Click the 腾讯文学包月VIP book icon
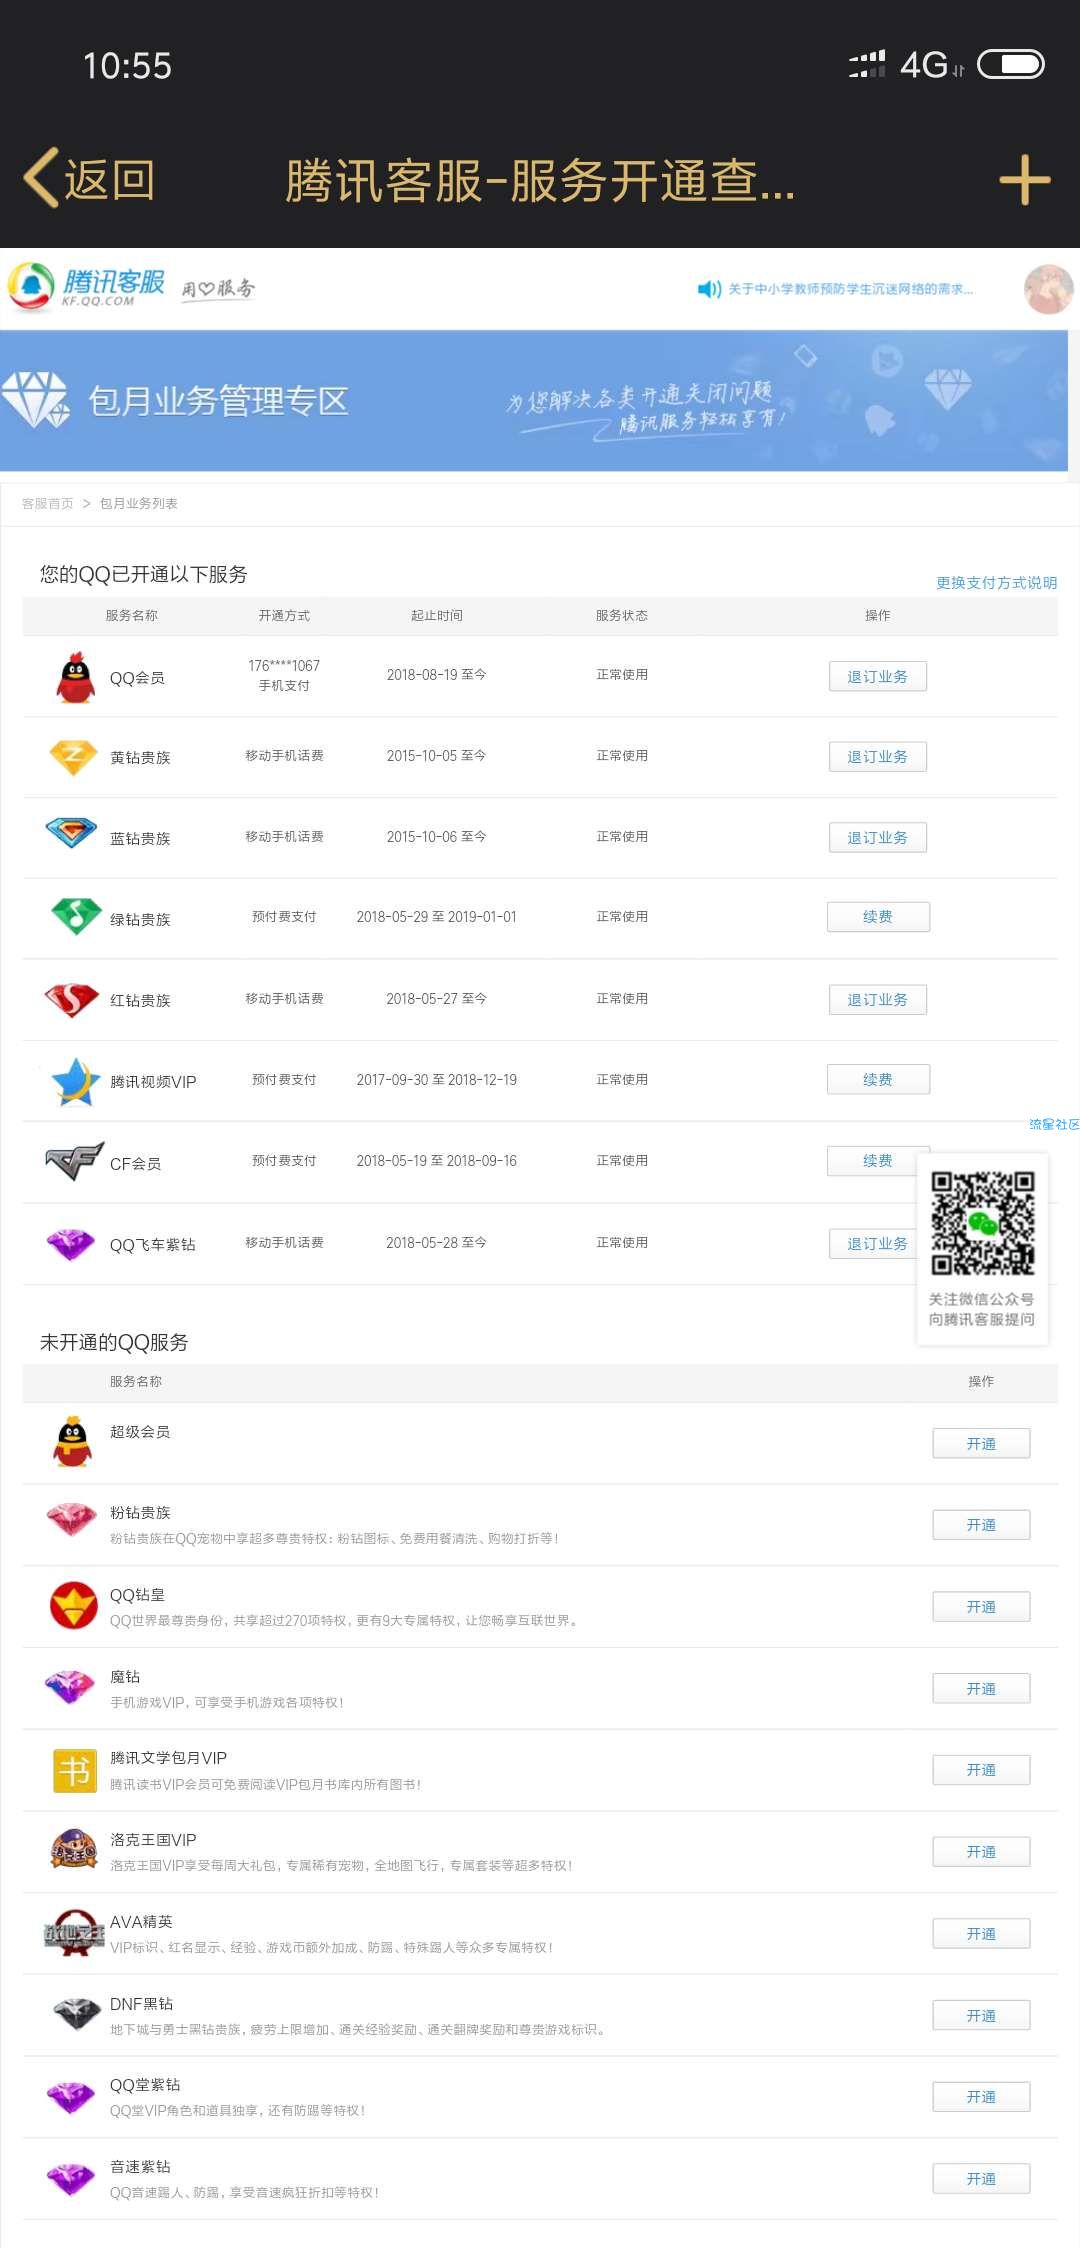The height and width of the screenshot is (2248, 1080). click(x=74, y=1771)
